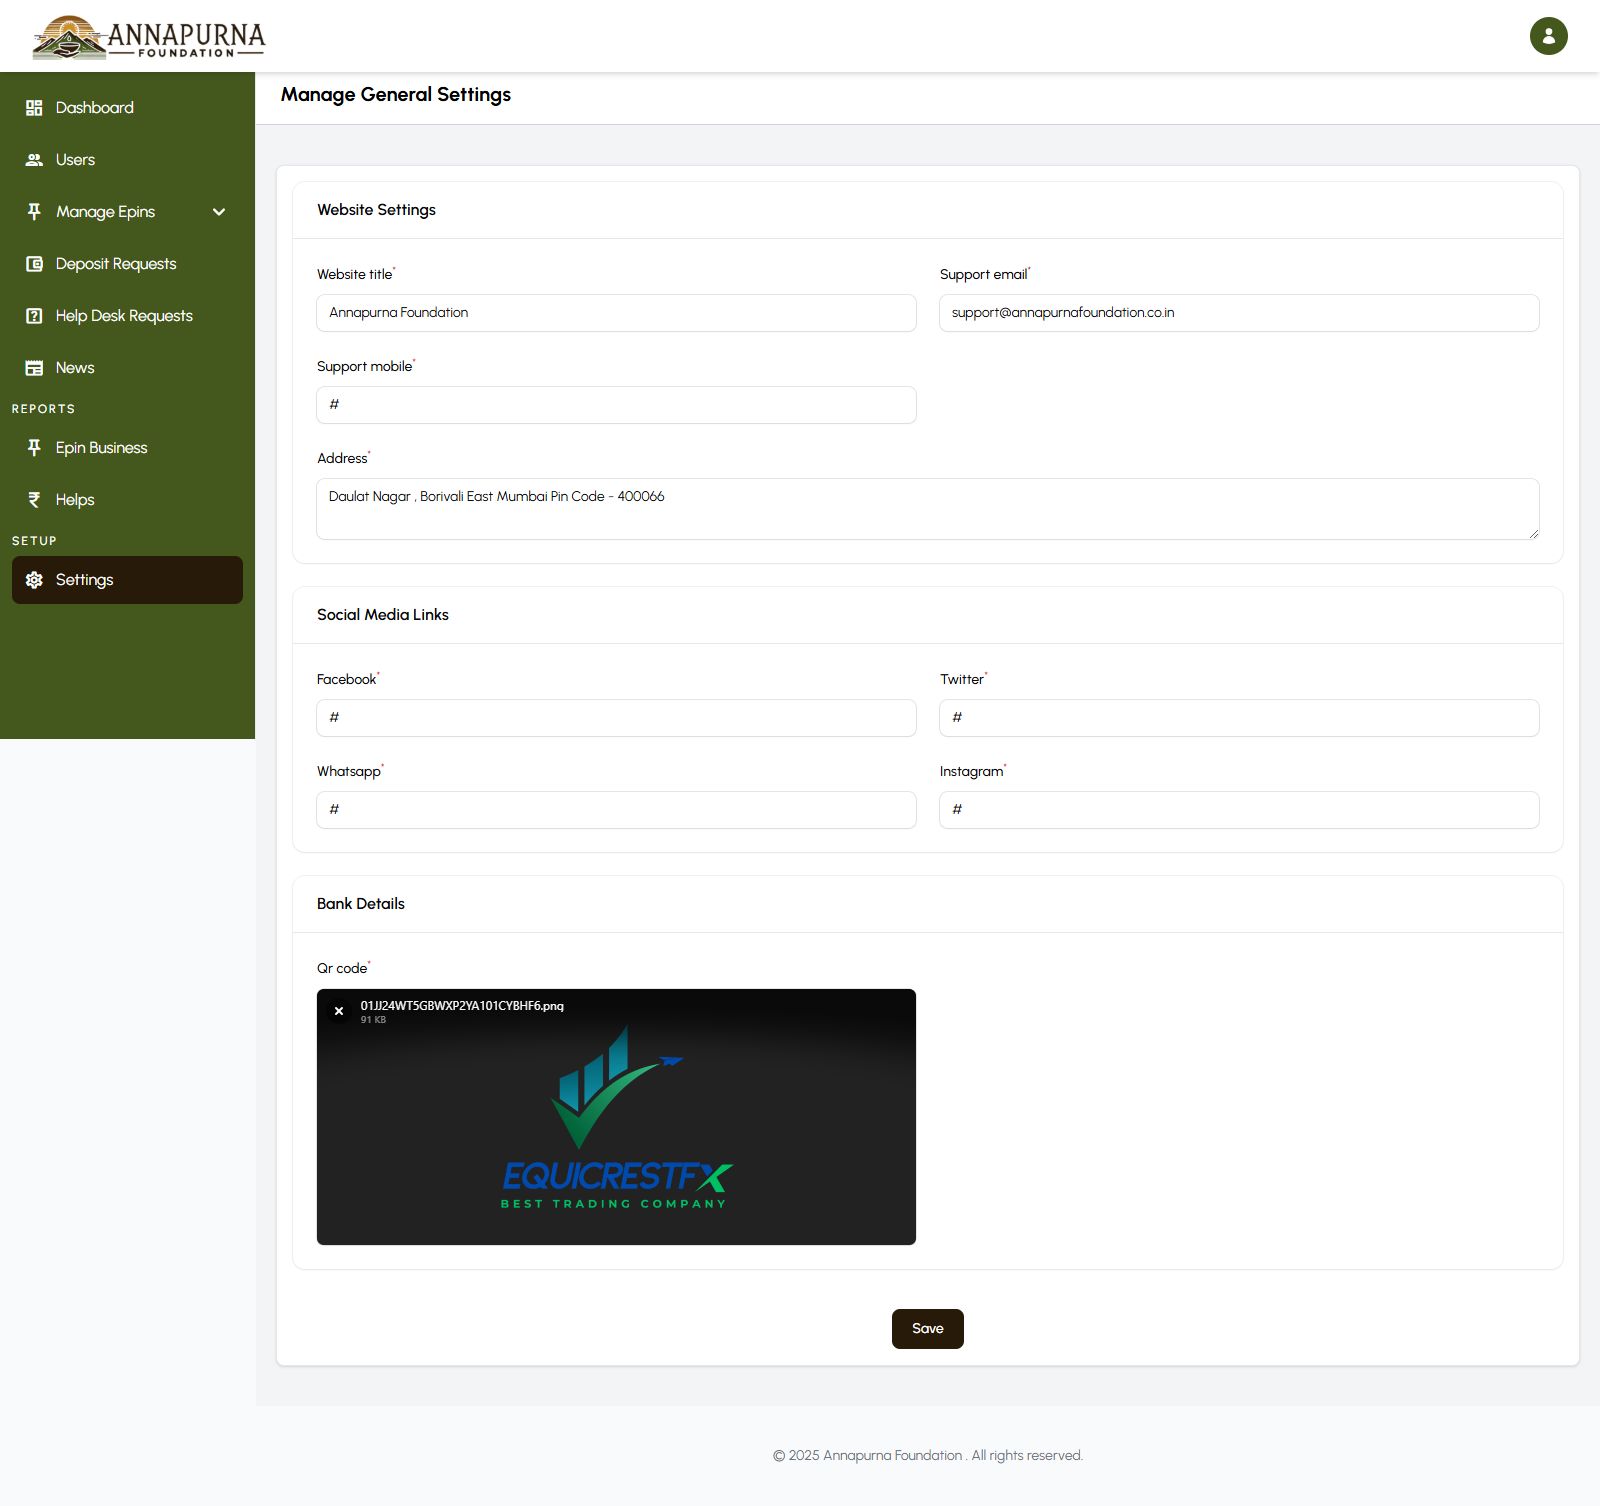Remove the uploaded QR code image
This screenshot has width=1600, height=1506.
click(339, 1011)
